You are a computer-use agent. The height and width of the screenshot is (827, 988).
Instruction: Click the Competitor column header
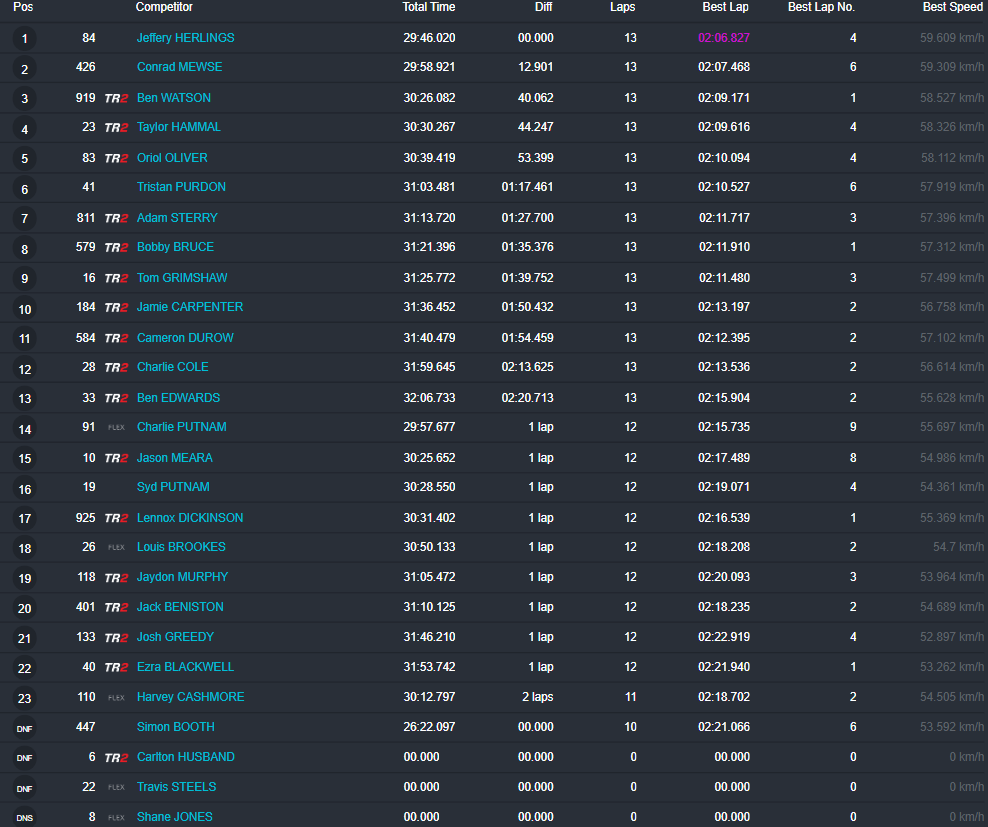pyautogui.click(x=164, y=7)
